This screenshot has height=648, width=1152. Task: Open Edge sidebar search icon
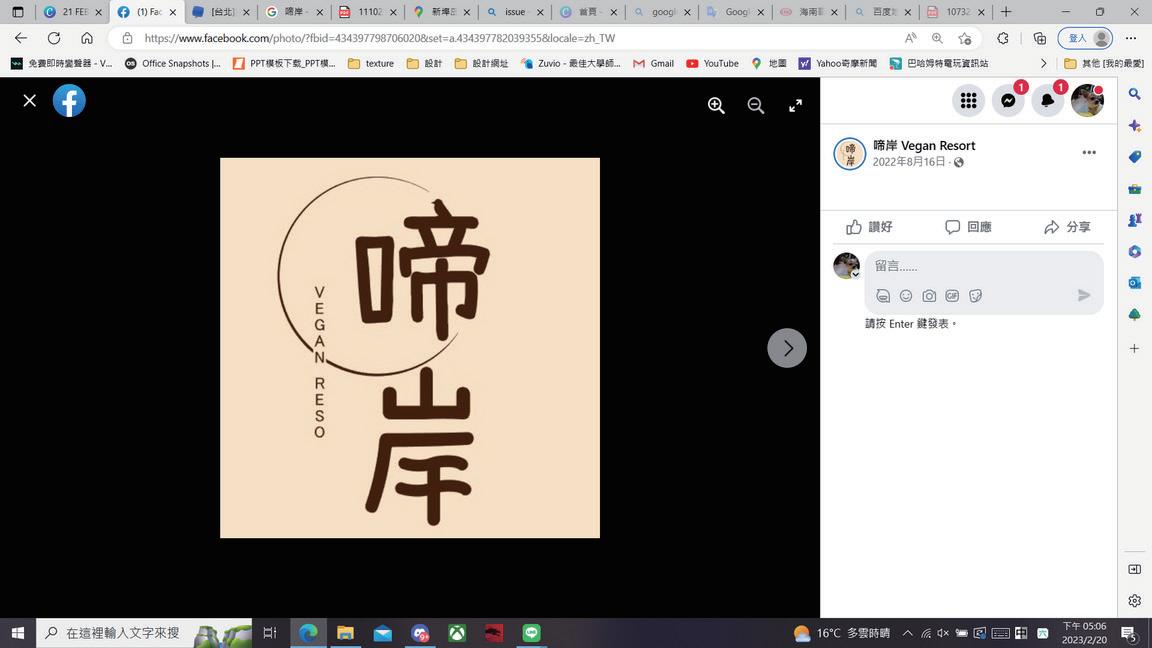pyautogui.click(x=1134, y=94)
